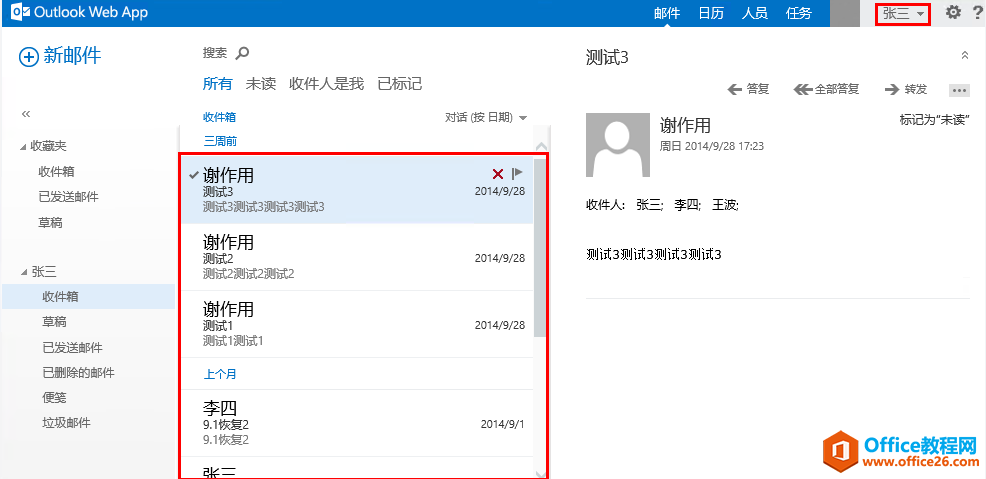This screenshot has height=479, width=986.
Task: Click the 全部答复 button
Action: click(826, 89)
